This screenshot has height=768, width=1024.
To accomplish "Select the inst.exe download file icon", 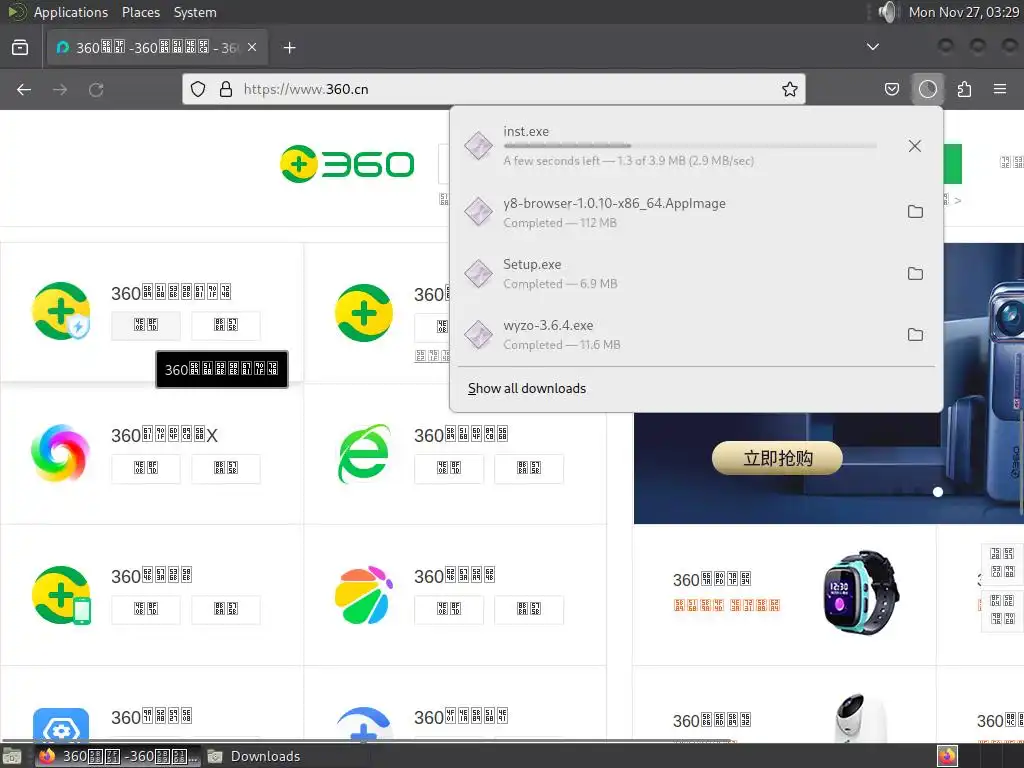I will 479,146.
